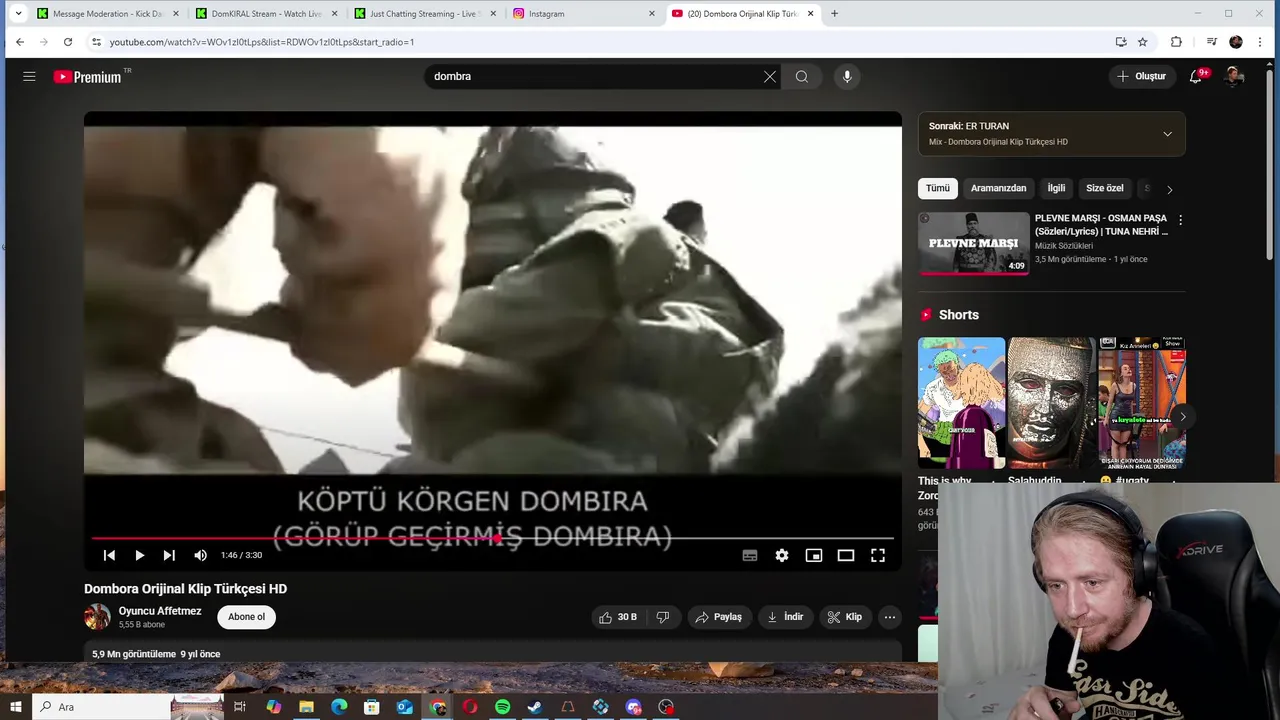This screenshot has height=720, width=1280.
Task: Show more filter chips with right arrow
Action: click(x=1169, y=189)
